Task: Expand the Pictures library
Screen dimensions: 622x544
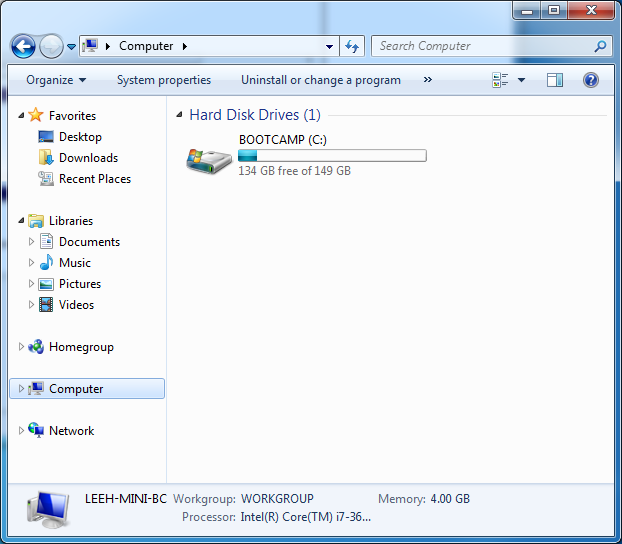Action: [x=31, y=284]
